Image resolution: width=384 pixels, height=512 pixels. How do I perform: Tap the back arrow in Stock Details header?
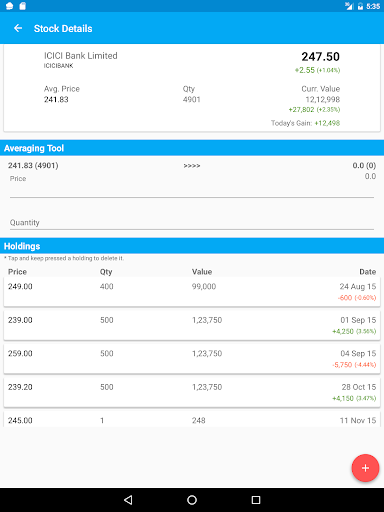pyautogui.click(x=18, y=28)
